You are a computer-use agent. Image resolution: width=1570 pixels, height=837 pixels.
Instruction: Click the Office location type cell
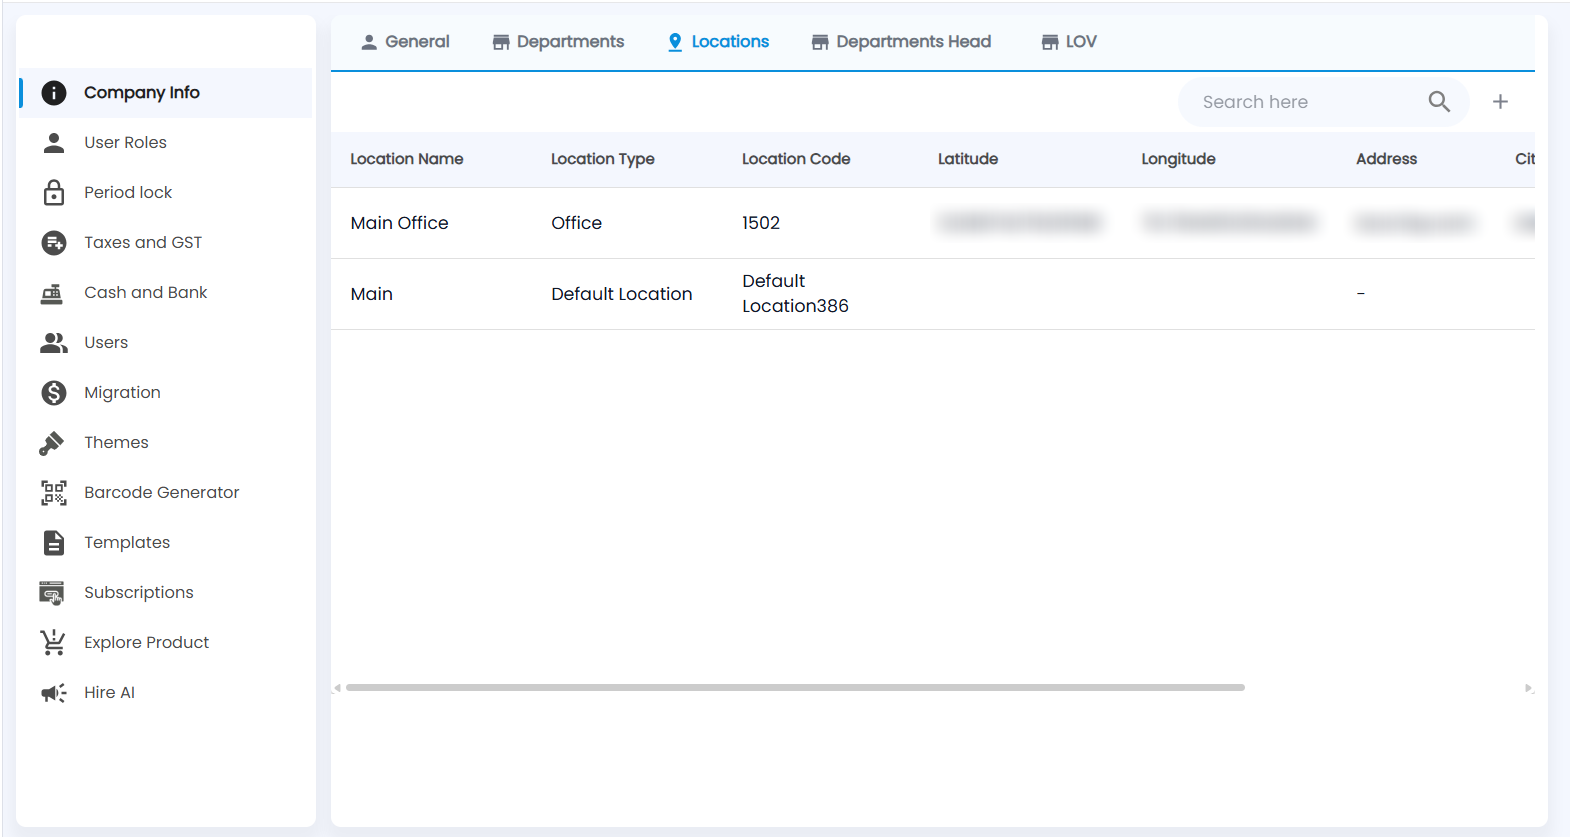(x=577, y=223)
